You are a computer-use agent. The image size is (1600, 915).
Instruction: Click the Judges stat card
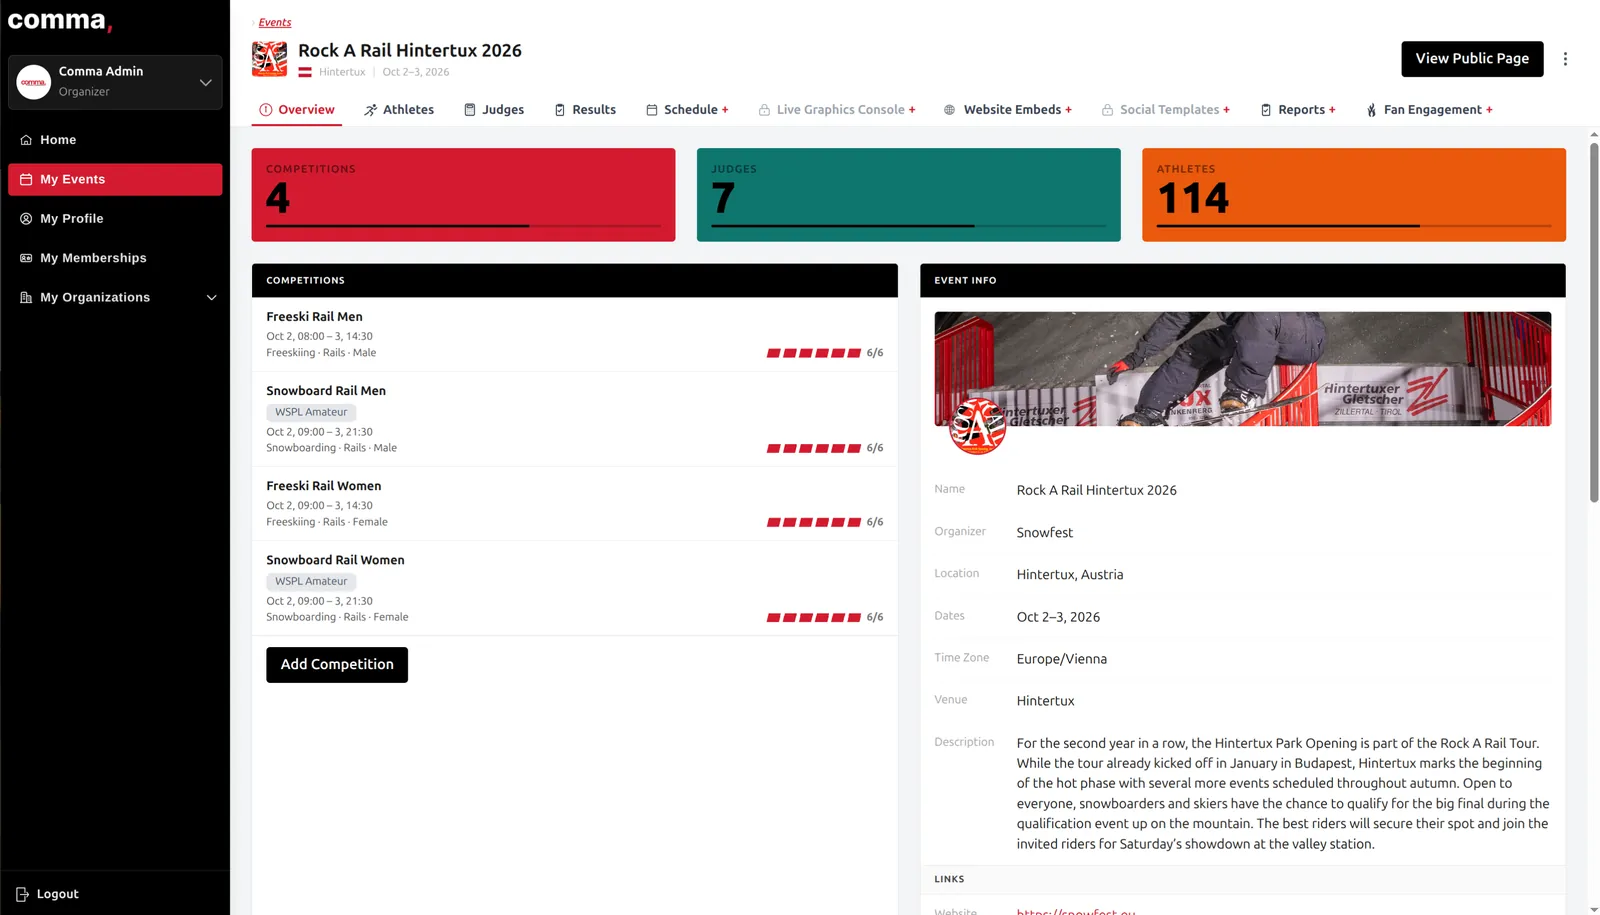908,195
